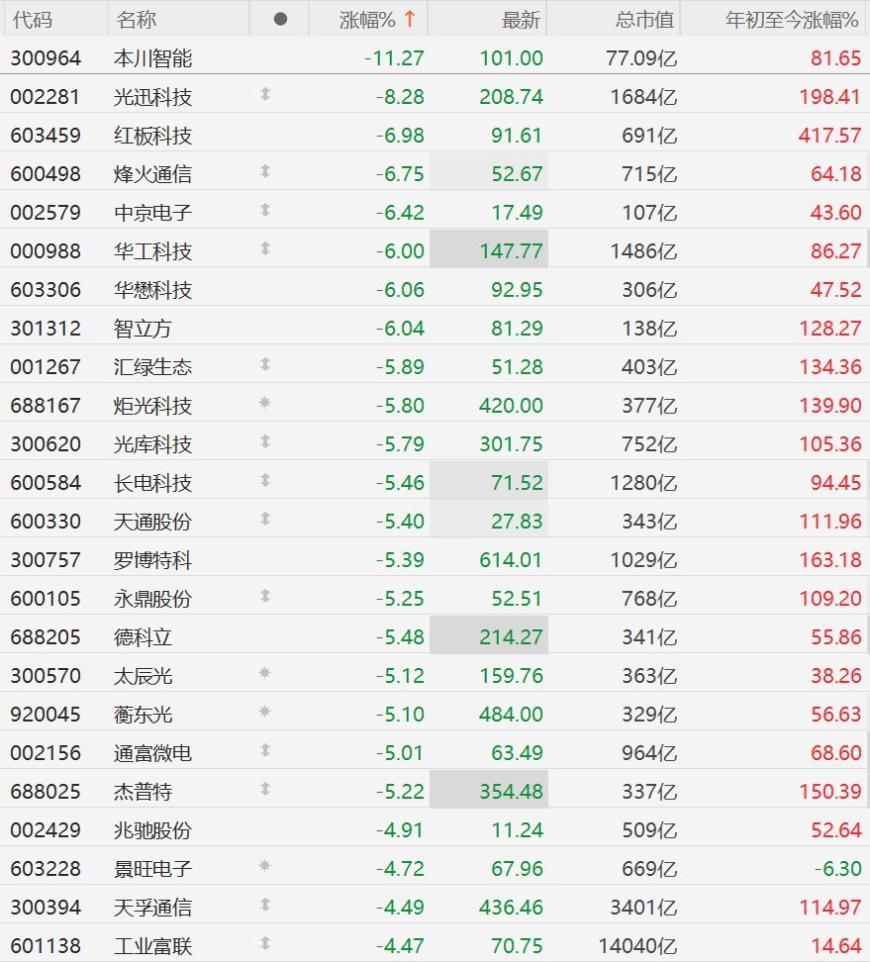Click the gray dot column header
Image resolution: width=870 pixels, height=962 pixels.
[280, 20]
